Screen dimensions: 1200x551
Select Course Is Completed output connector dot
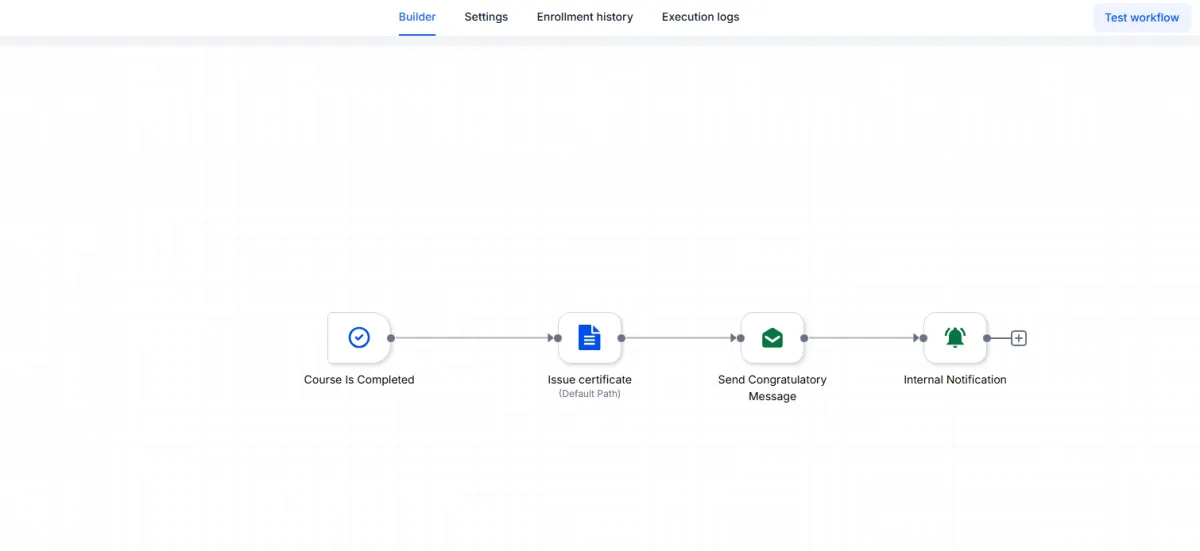click(391, 338)
